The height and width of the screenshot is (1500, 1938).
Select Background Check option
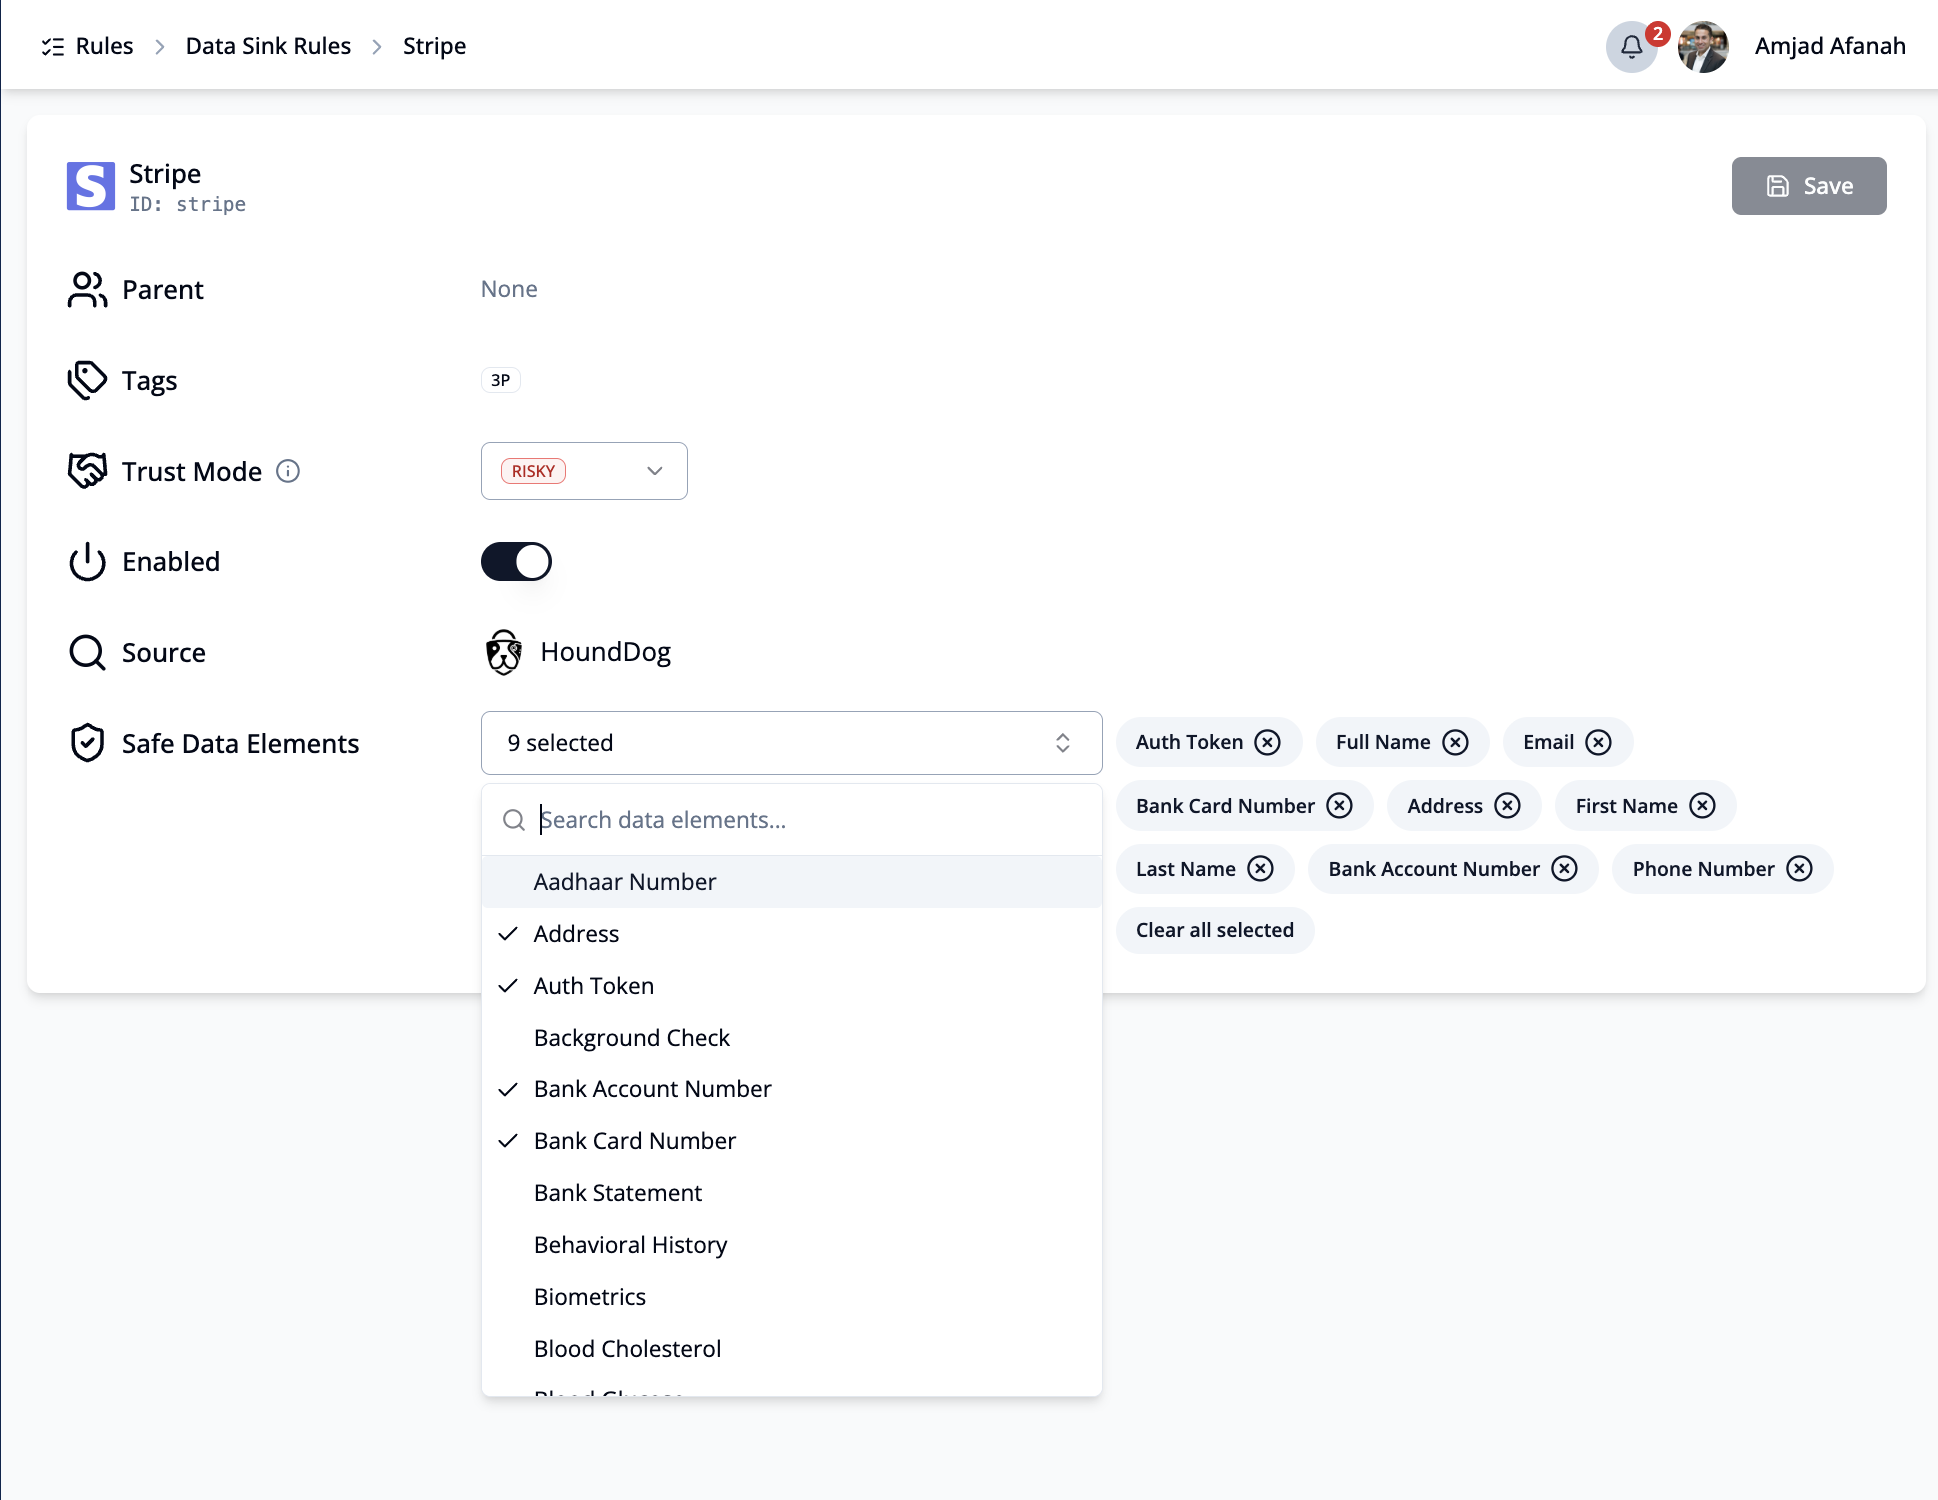pyautogui.click(x=792, y=1038)
